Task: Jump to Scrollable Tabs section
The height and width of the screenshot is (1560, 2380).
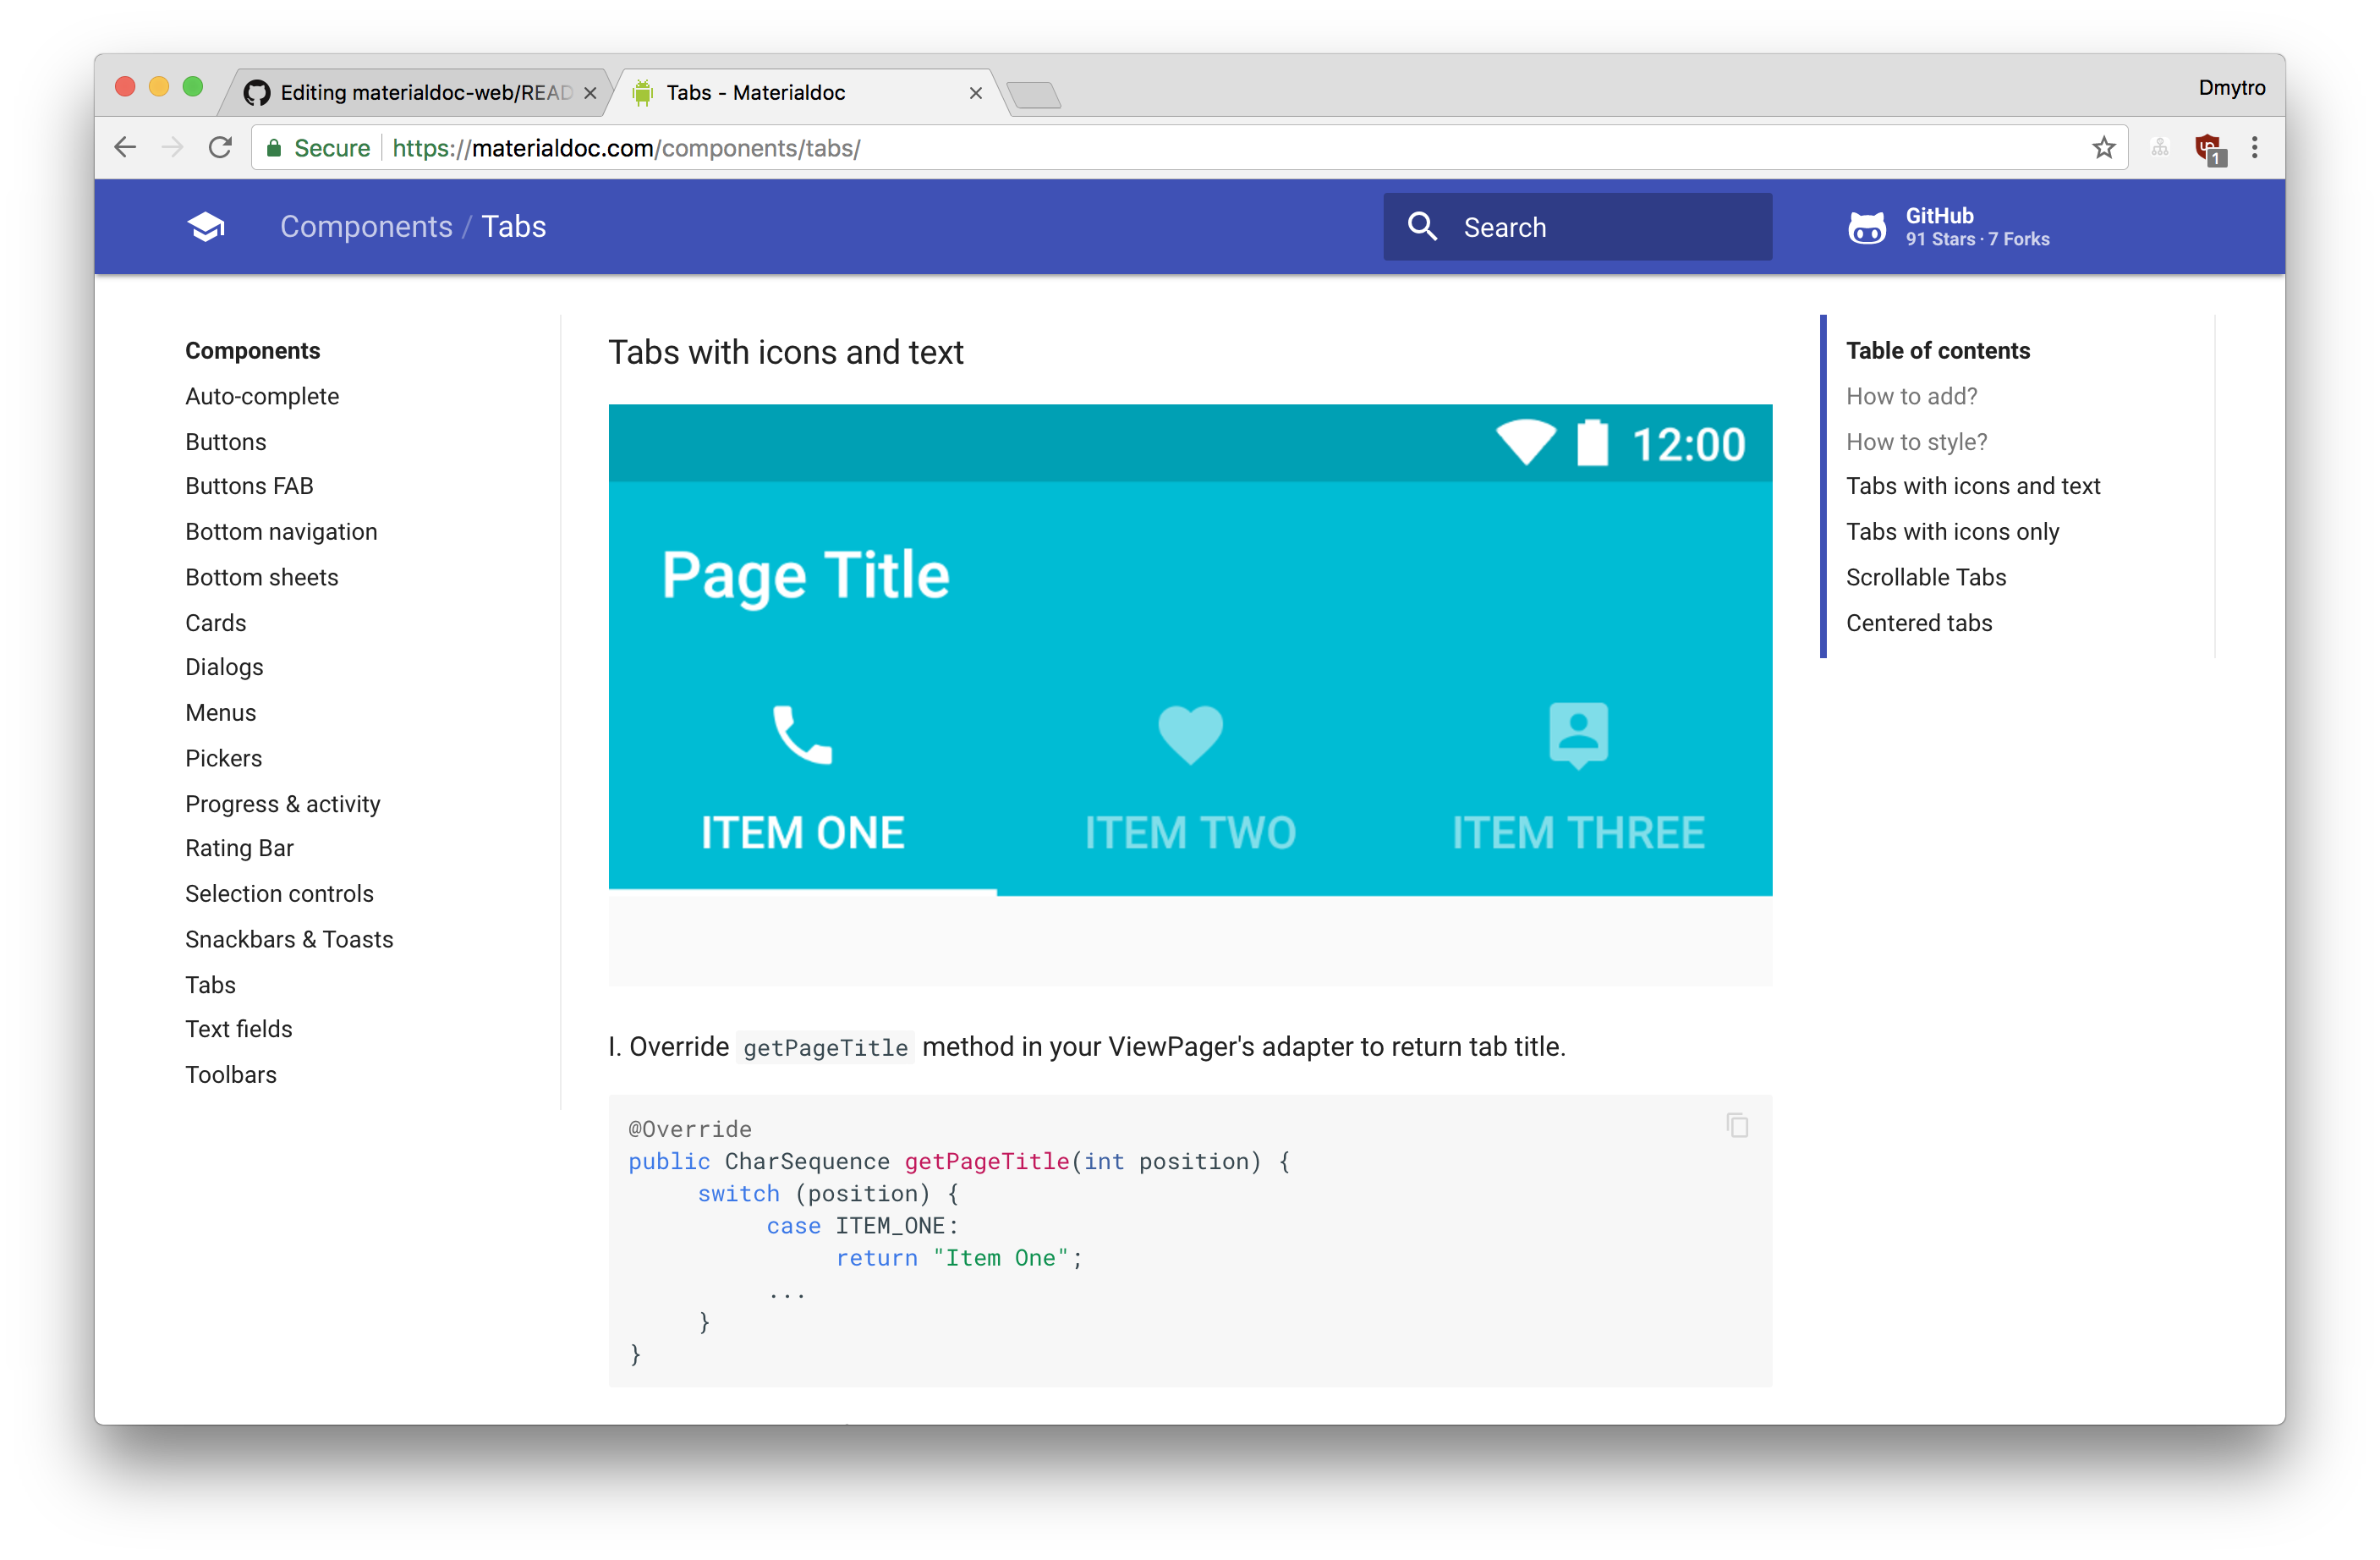Action: tap(1925, 577)
